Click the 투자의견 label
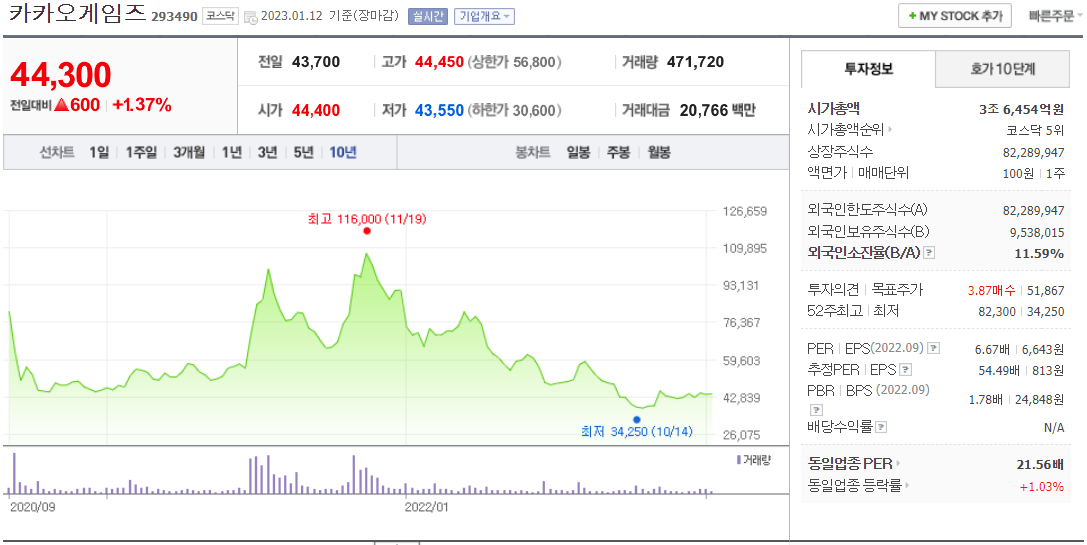 tap(833, 289)
